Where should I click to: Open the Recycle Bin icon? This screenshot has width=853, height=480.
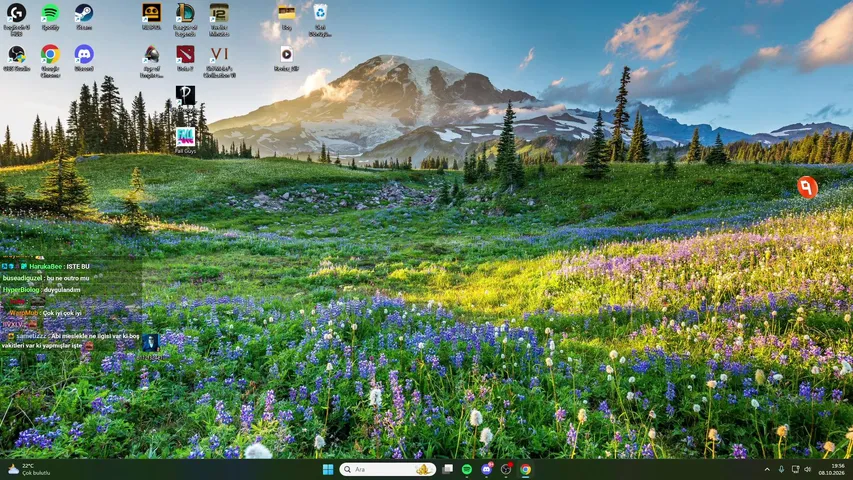[x=320, y=19]
